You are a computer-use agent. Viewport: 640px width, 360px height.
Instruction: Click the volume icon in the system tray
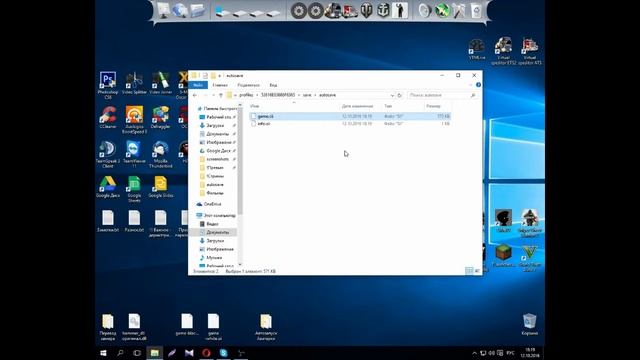click(491, 353)
